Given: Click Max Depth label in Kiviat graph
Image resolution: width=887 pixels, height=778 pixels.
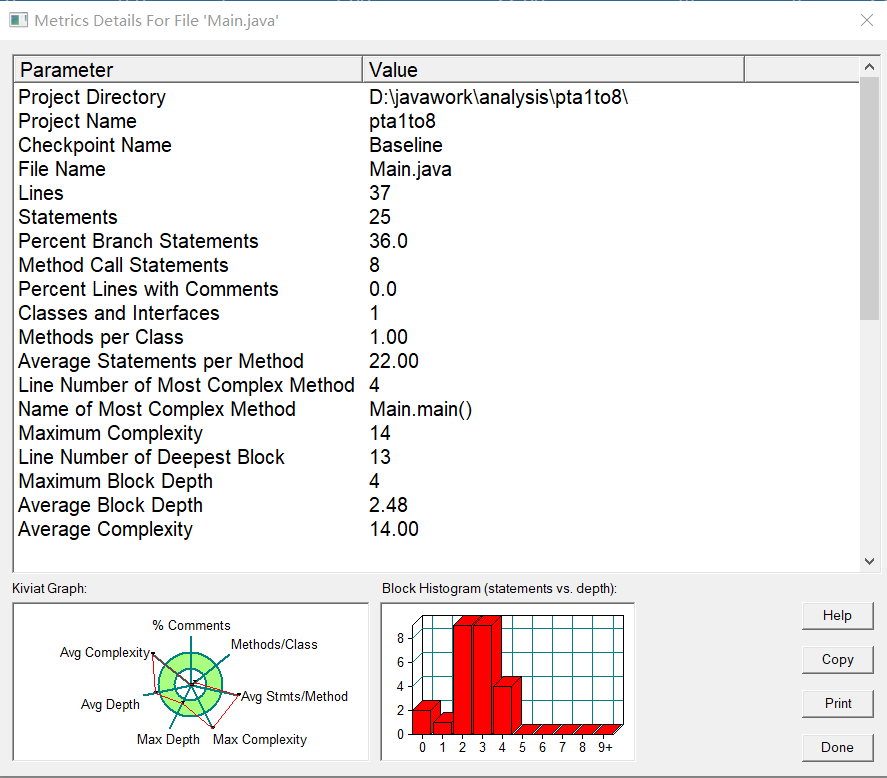Looking at the screenshot, I should pos(168,740).
